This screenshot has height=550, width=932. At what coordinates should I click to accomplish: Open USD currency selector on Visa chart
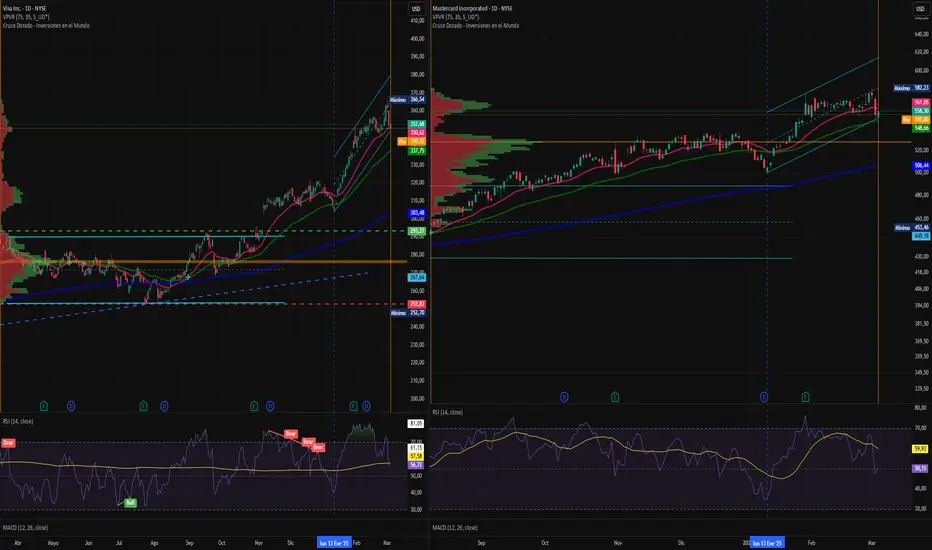coord(416,8)
